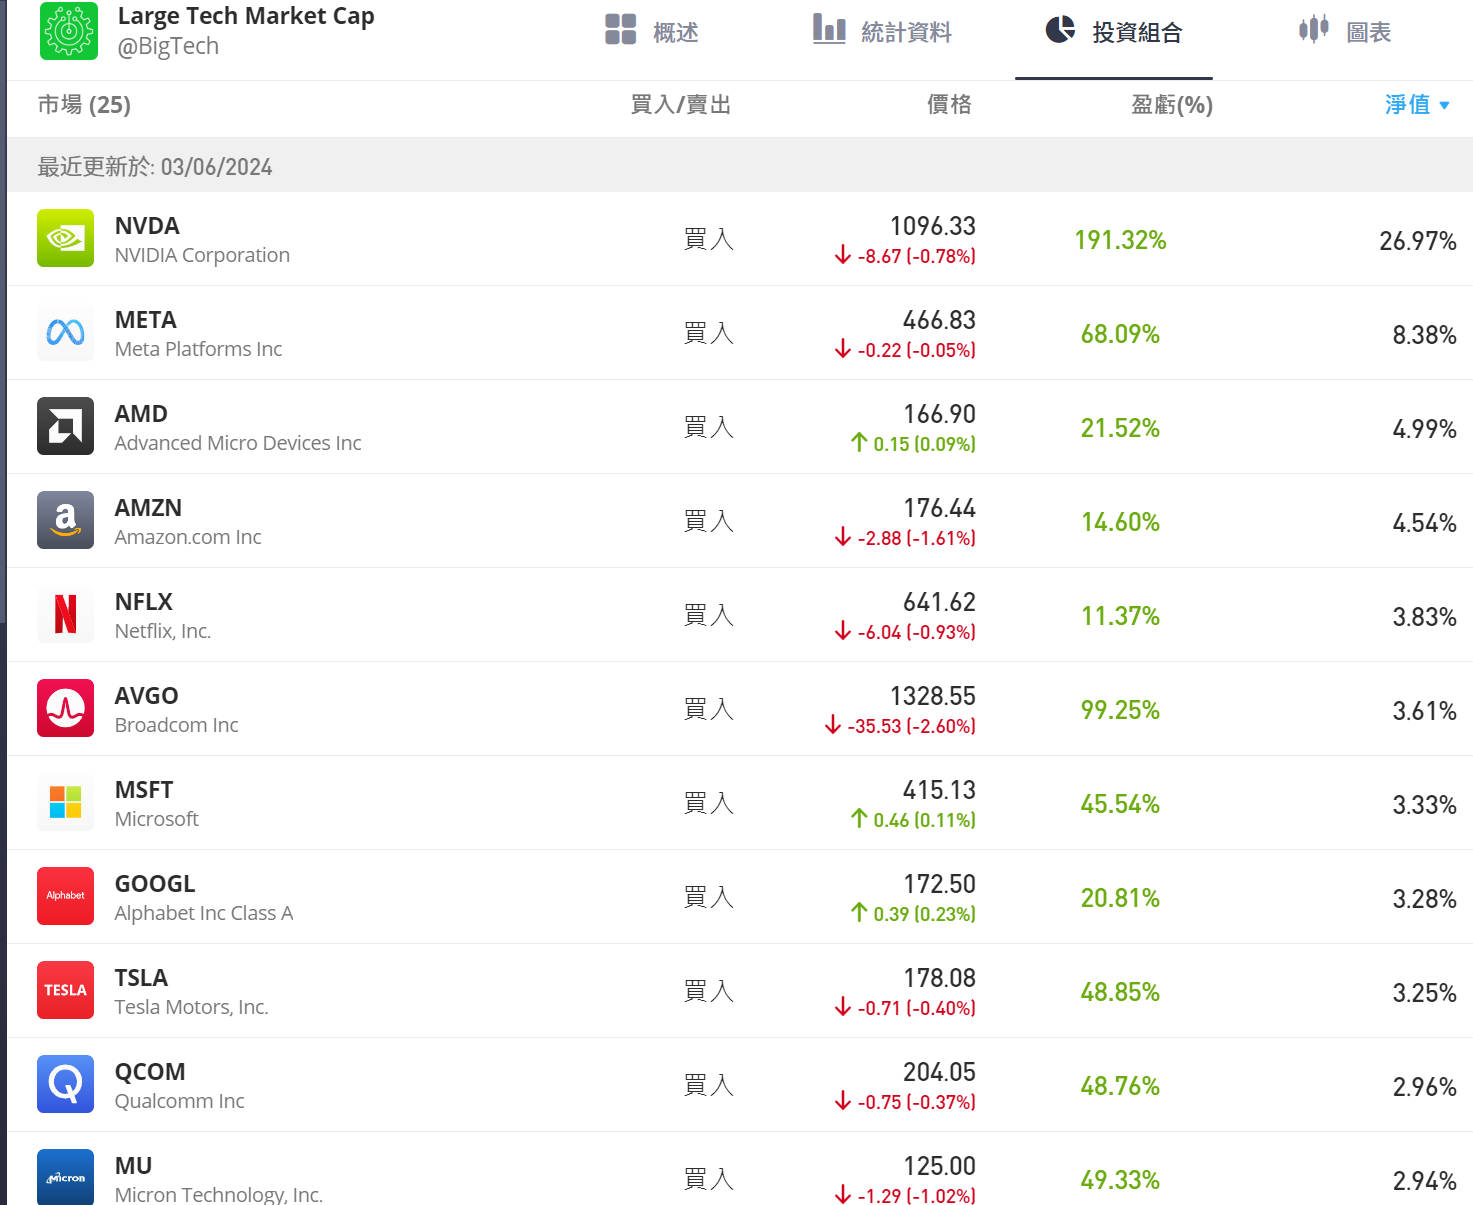
Task: Open the 圖表 tab
Action: point(1345,32)
